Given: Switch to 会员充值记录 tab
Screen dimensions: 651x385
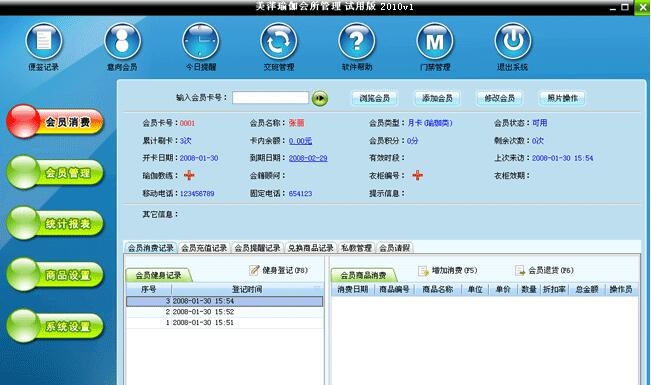Looking at the screenshot, I should click(x=204, y=248).
